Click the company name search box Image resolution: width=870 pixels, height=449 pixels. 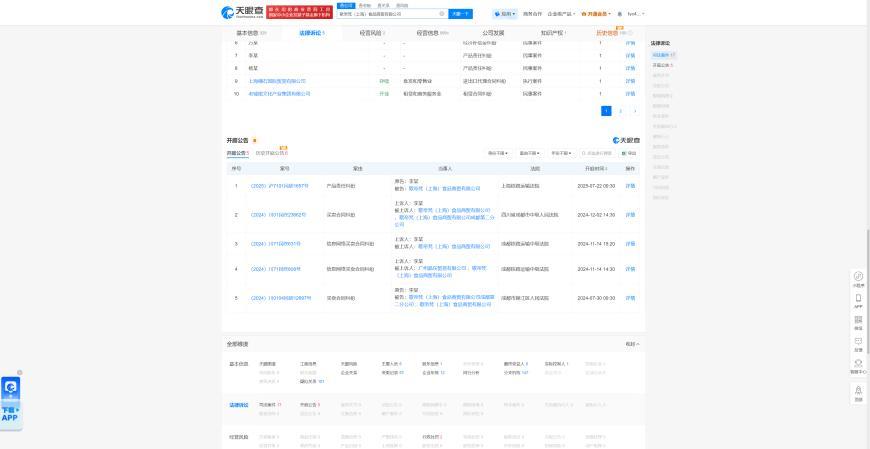point(392,14)
